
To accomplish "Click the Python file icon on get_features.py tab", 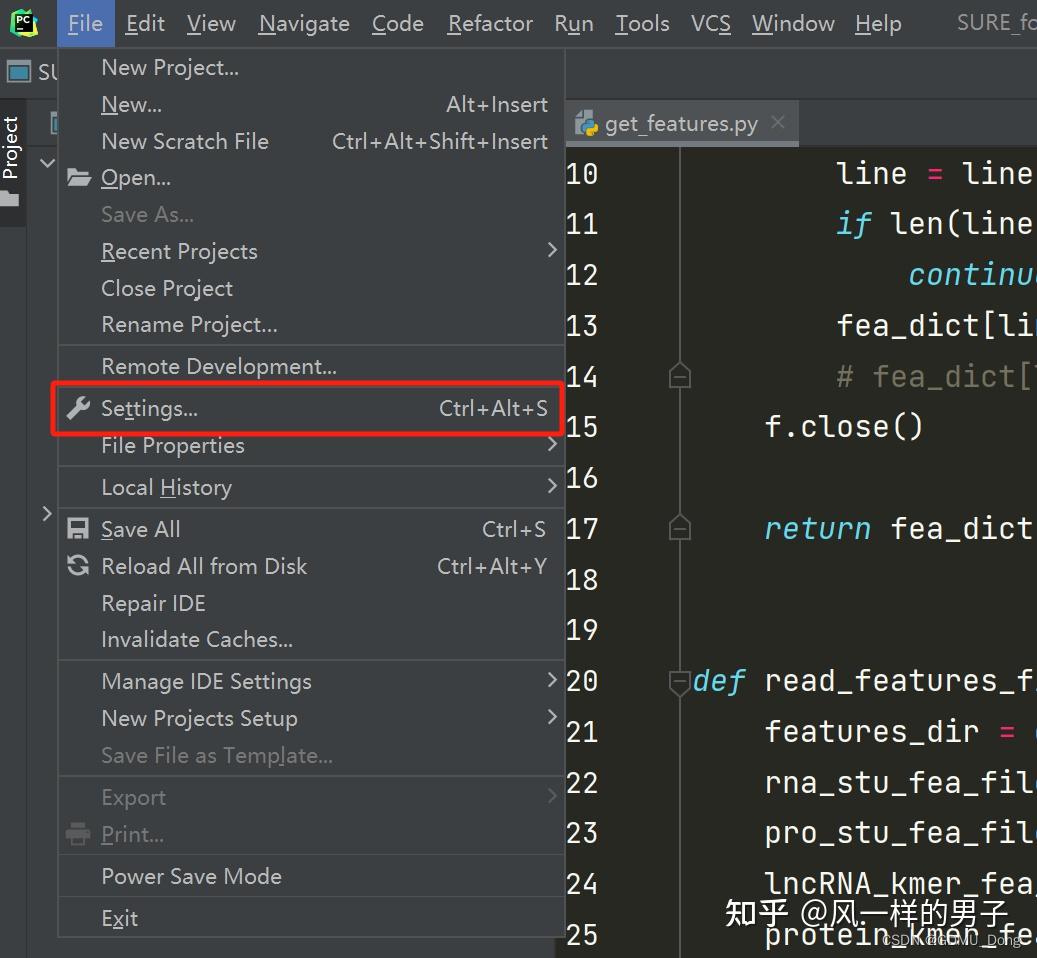I will 587,124.
